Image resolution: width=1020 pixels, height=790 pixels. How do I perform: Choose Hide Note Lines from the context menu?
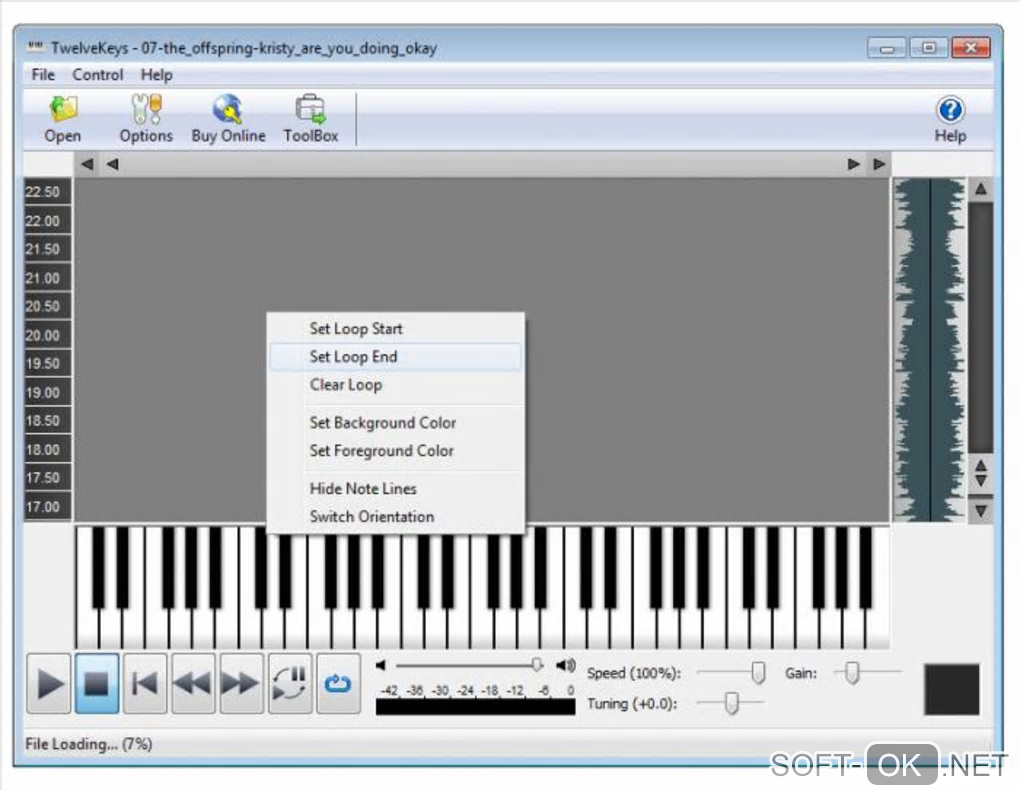tap(396, 488)
